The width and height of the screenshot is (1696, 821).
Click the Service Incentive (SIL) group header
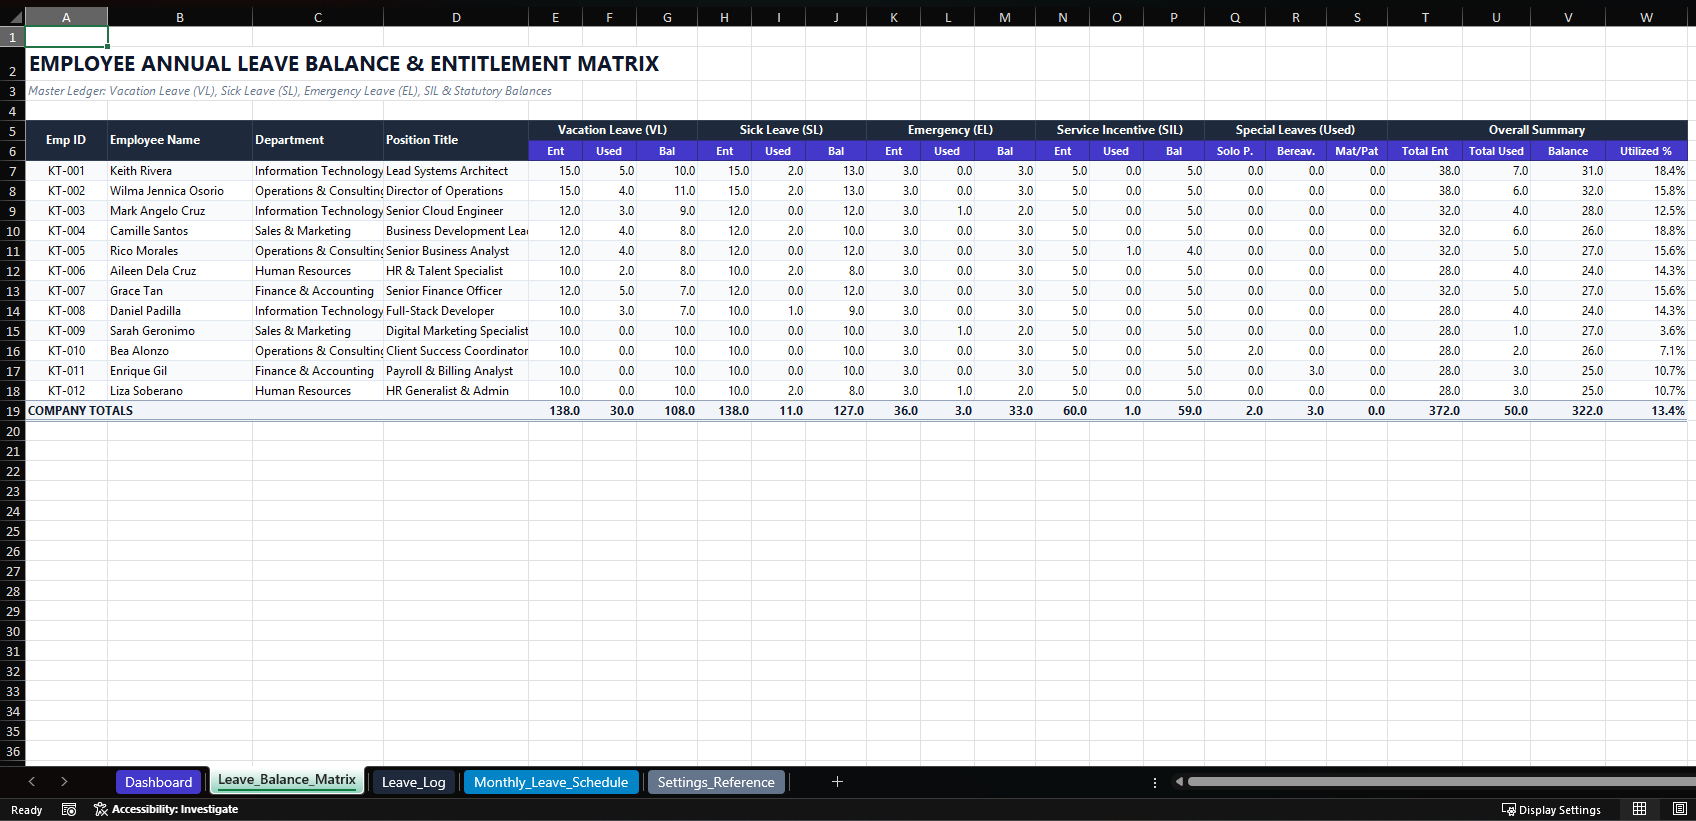(1120, 130)
